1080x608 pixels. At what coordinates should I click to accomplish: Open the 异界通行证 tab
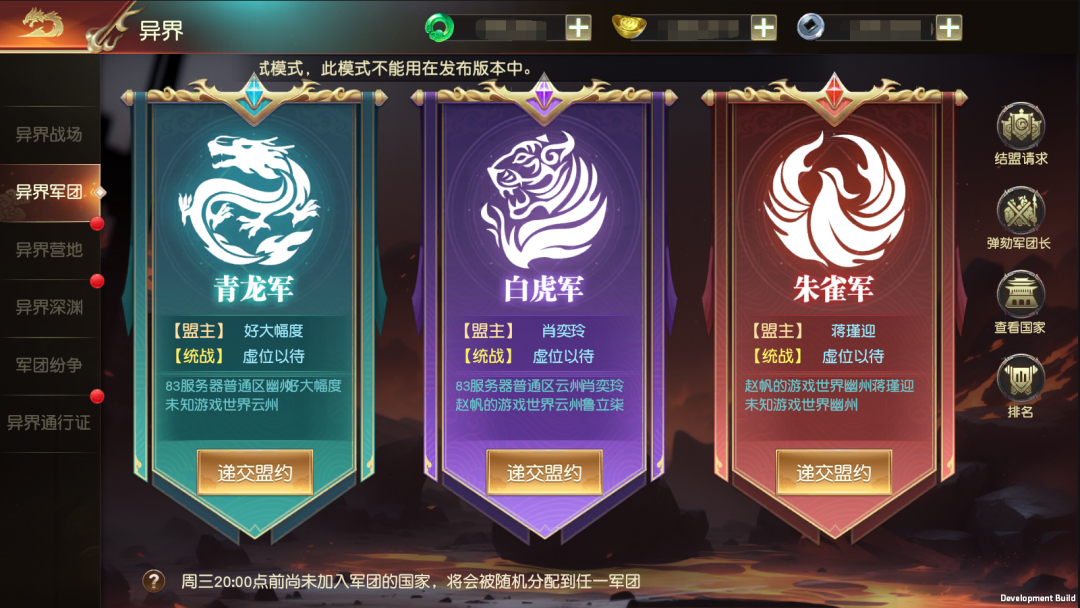[x=50, y=423]
